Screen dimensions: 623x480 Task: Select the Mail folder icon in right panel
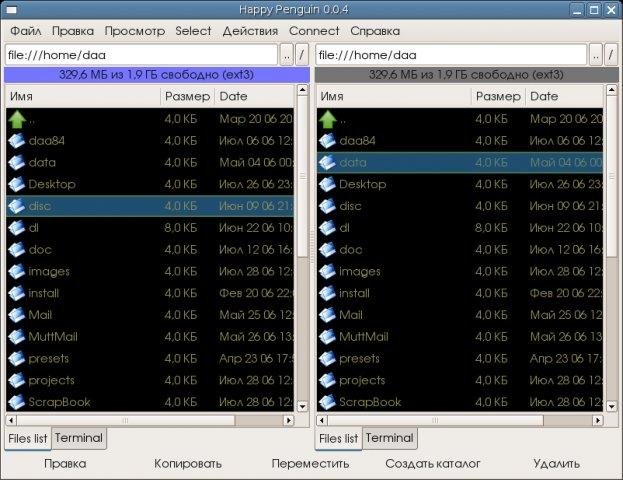click(327, 315)
